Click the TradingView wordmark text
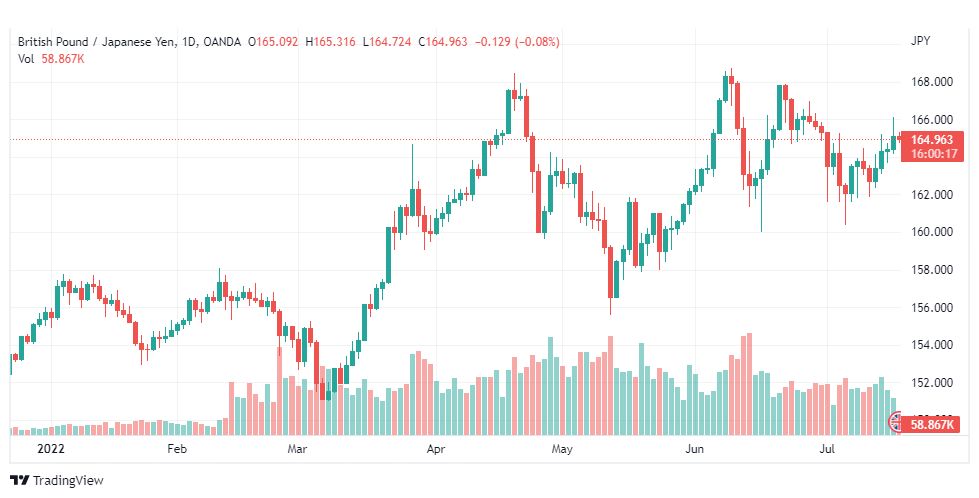 point(67,481)
